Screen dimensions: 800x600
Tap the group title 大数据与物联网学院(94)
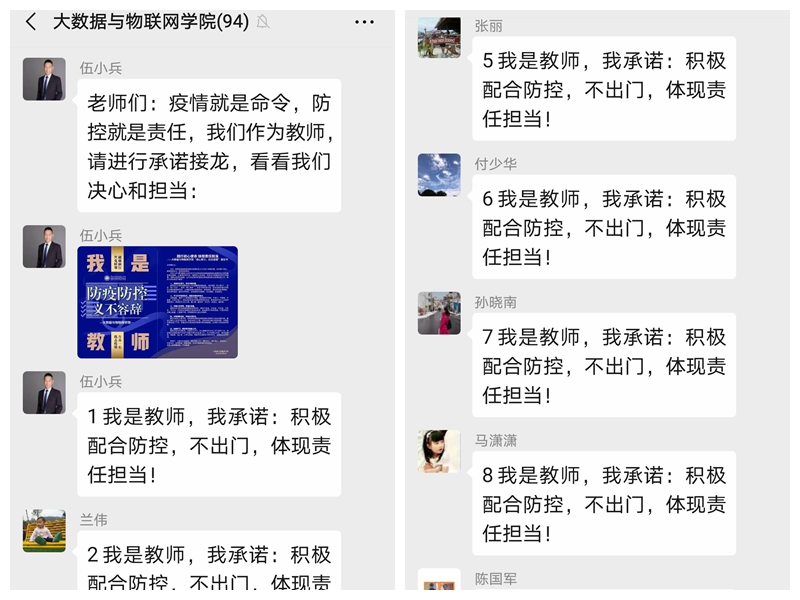pos(151,22)
